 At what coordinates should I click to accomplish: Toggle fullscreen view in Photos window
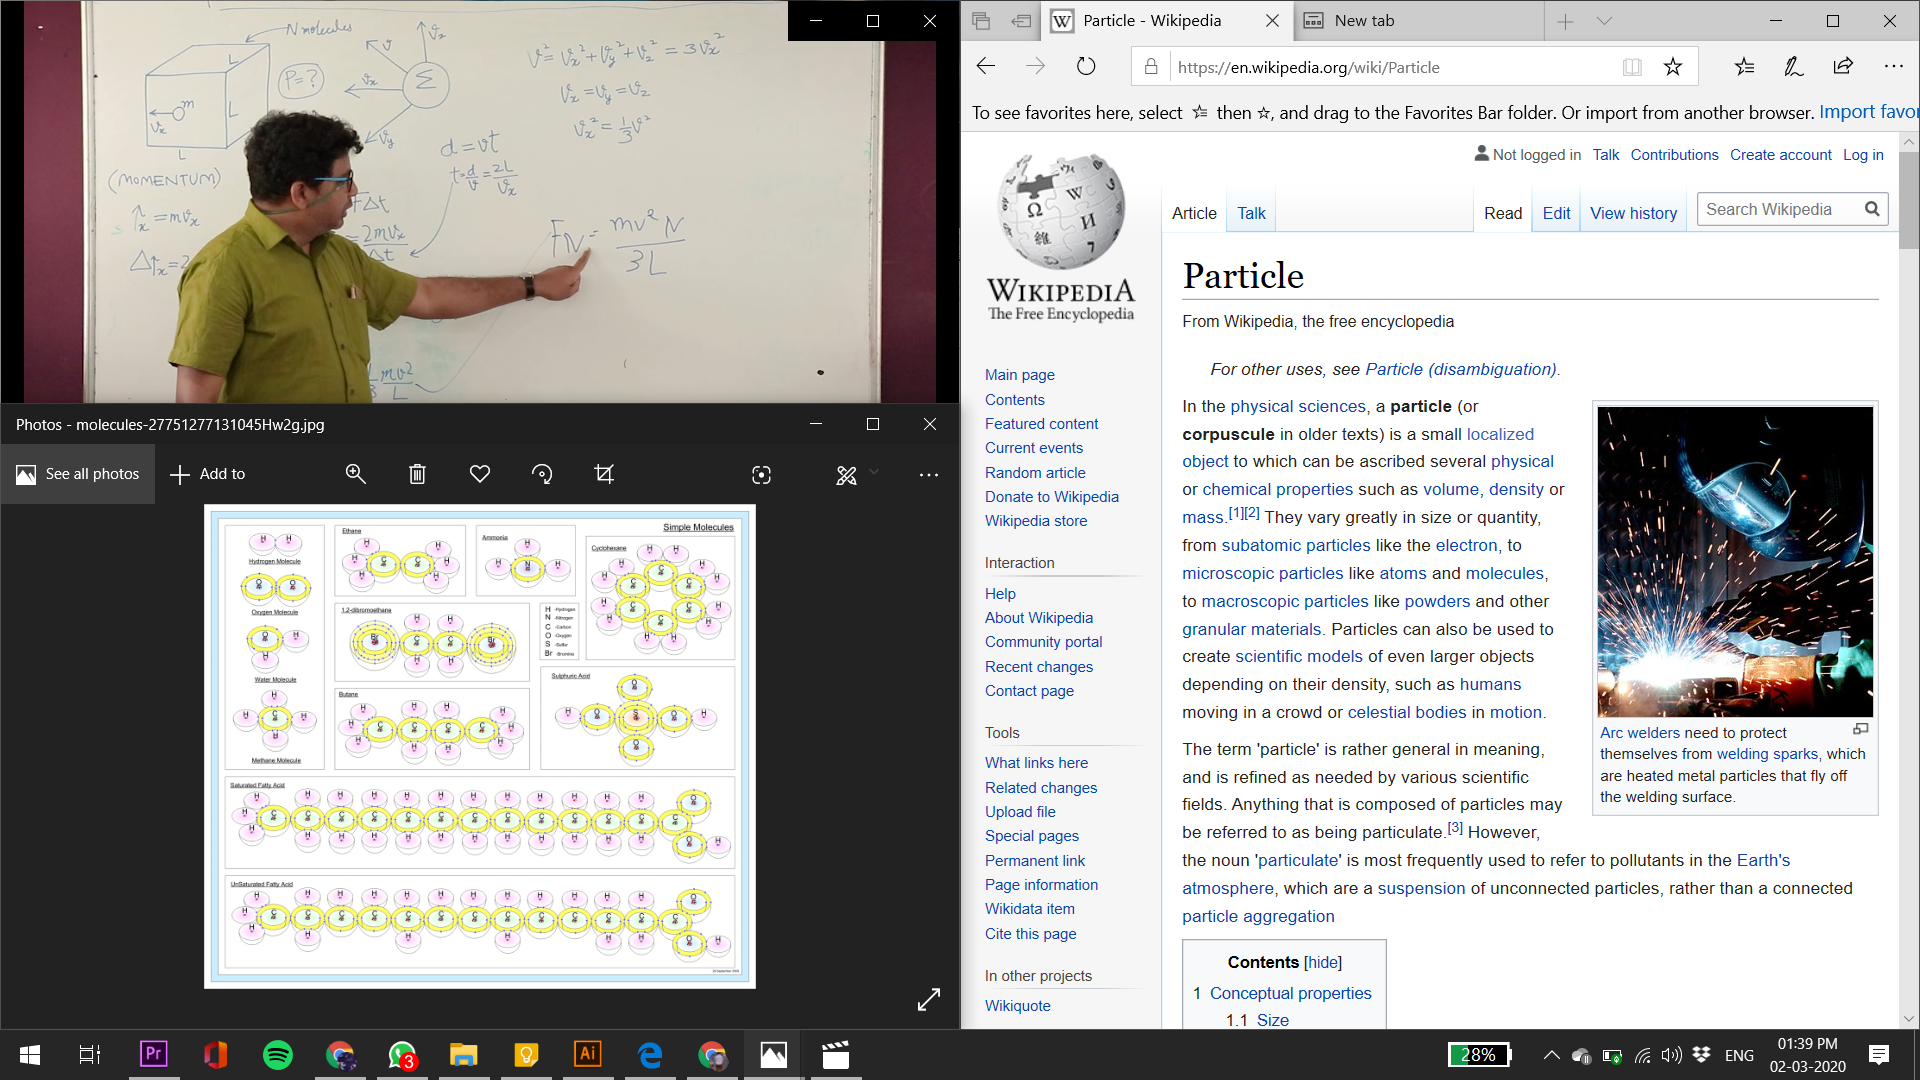[x=929, y=999]
